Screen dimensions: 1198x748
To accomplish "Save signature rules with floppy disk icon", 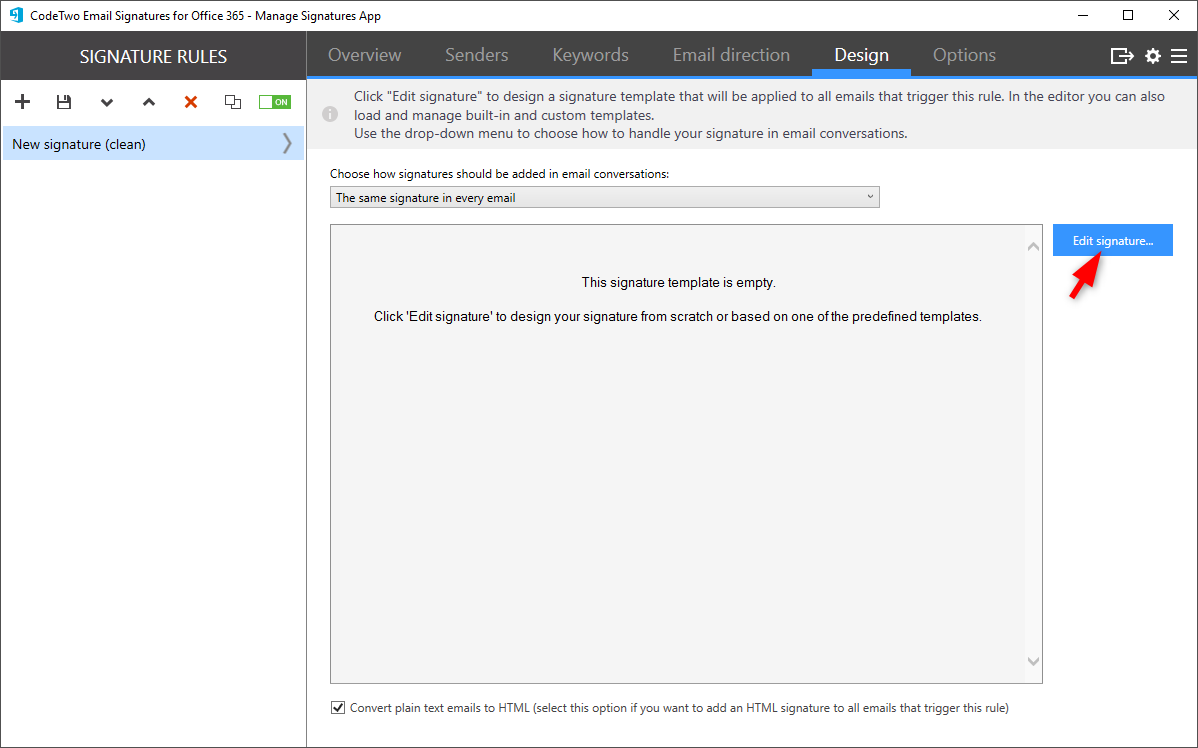I will click(64, 102).
